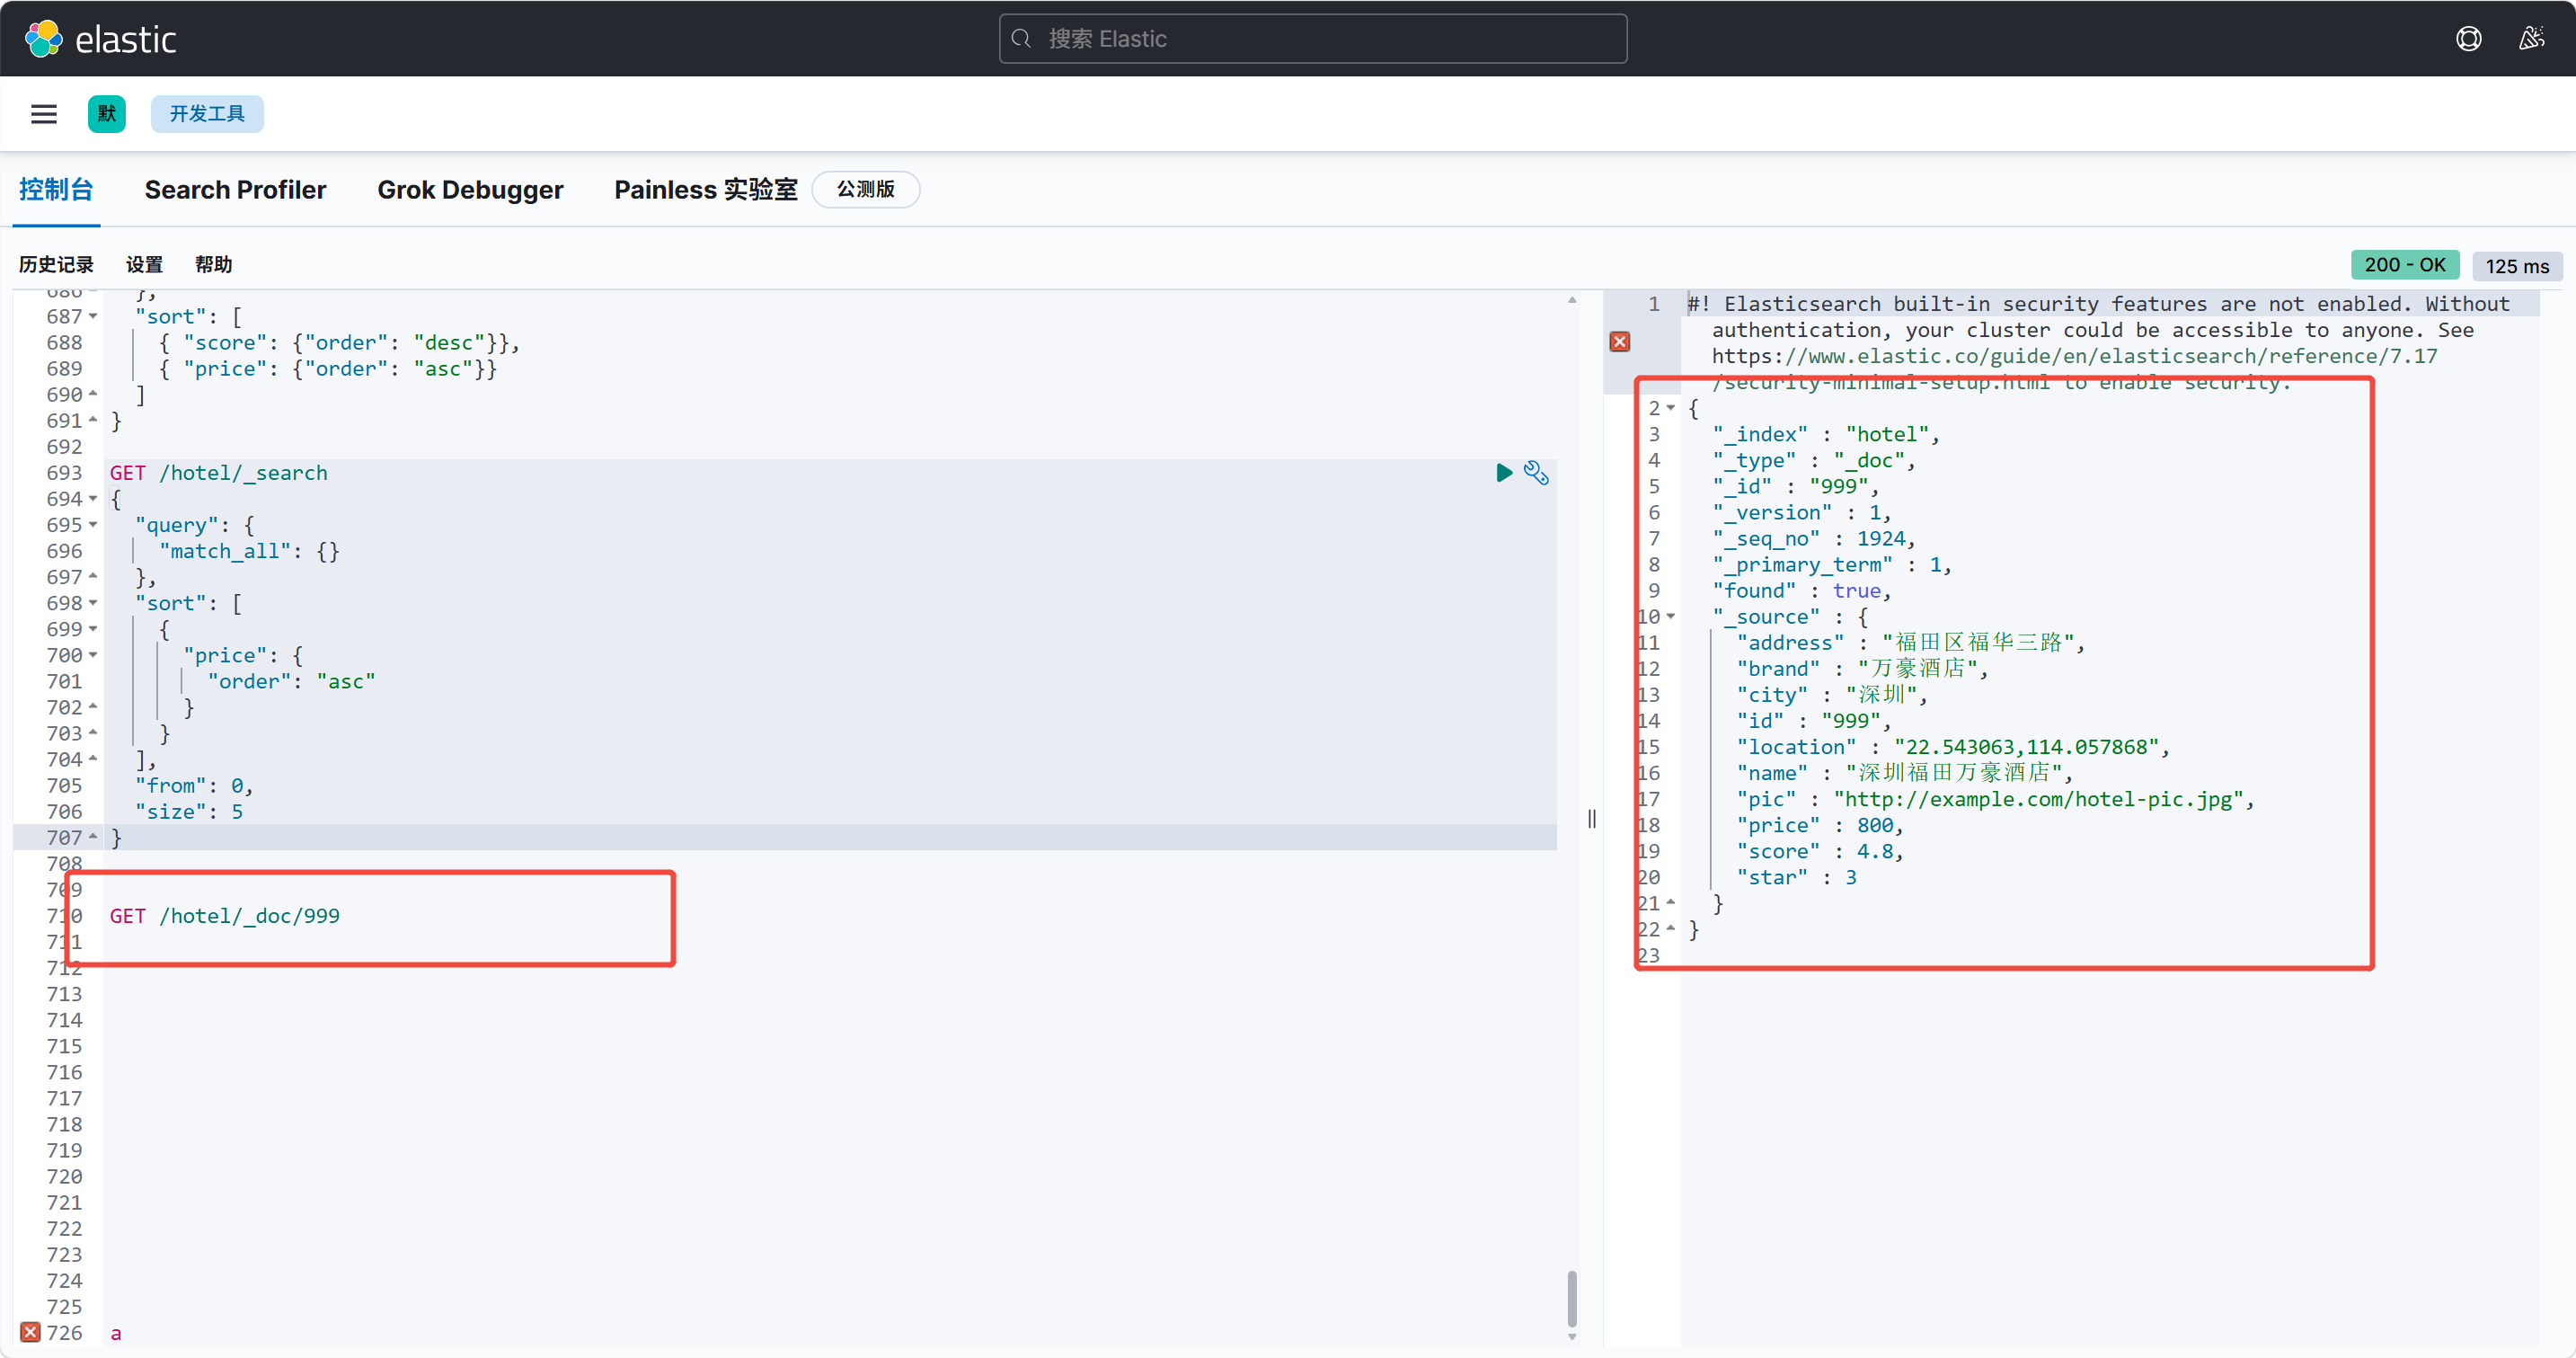Open the hamburger navigation menu
The width and height of the screenshot is (2576, 1358).
click(x=44, y=114)
